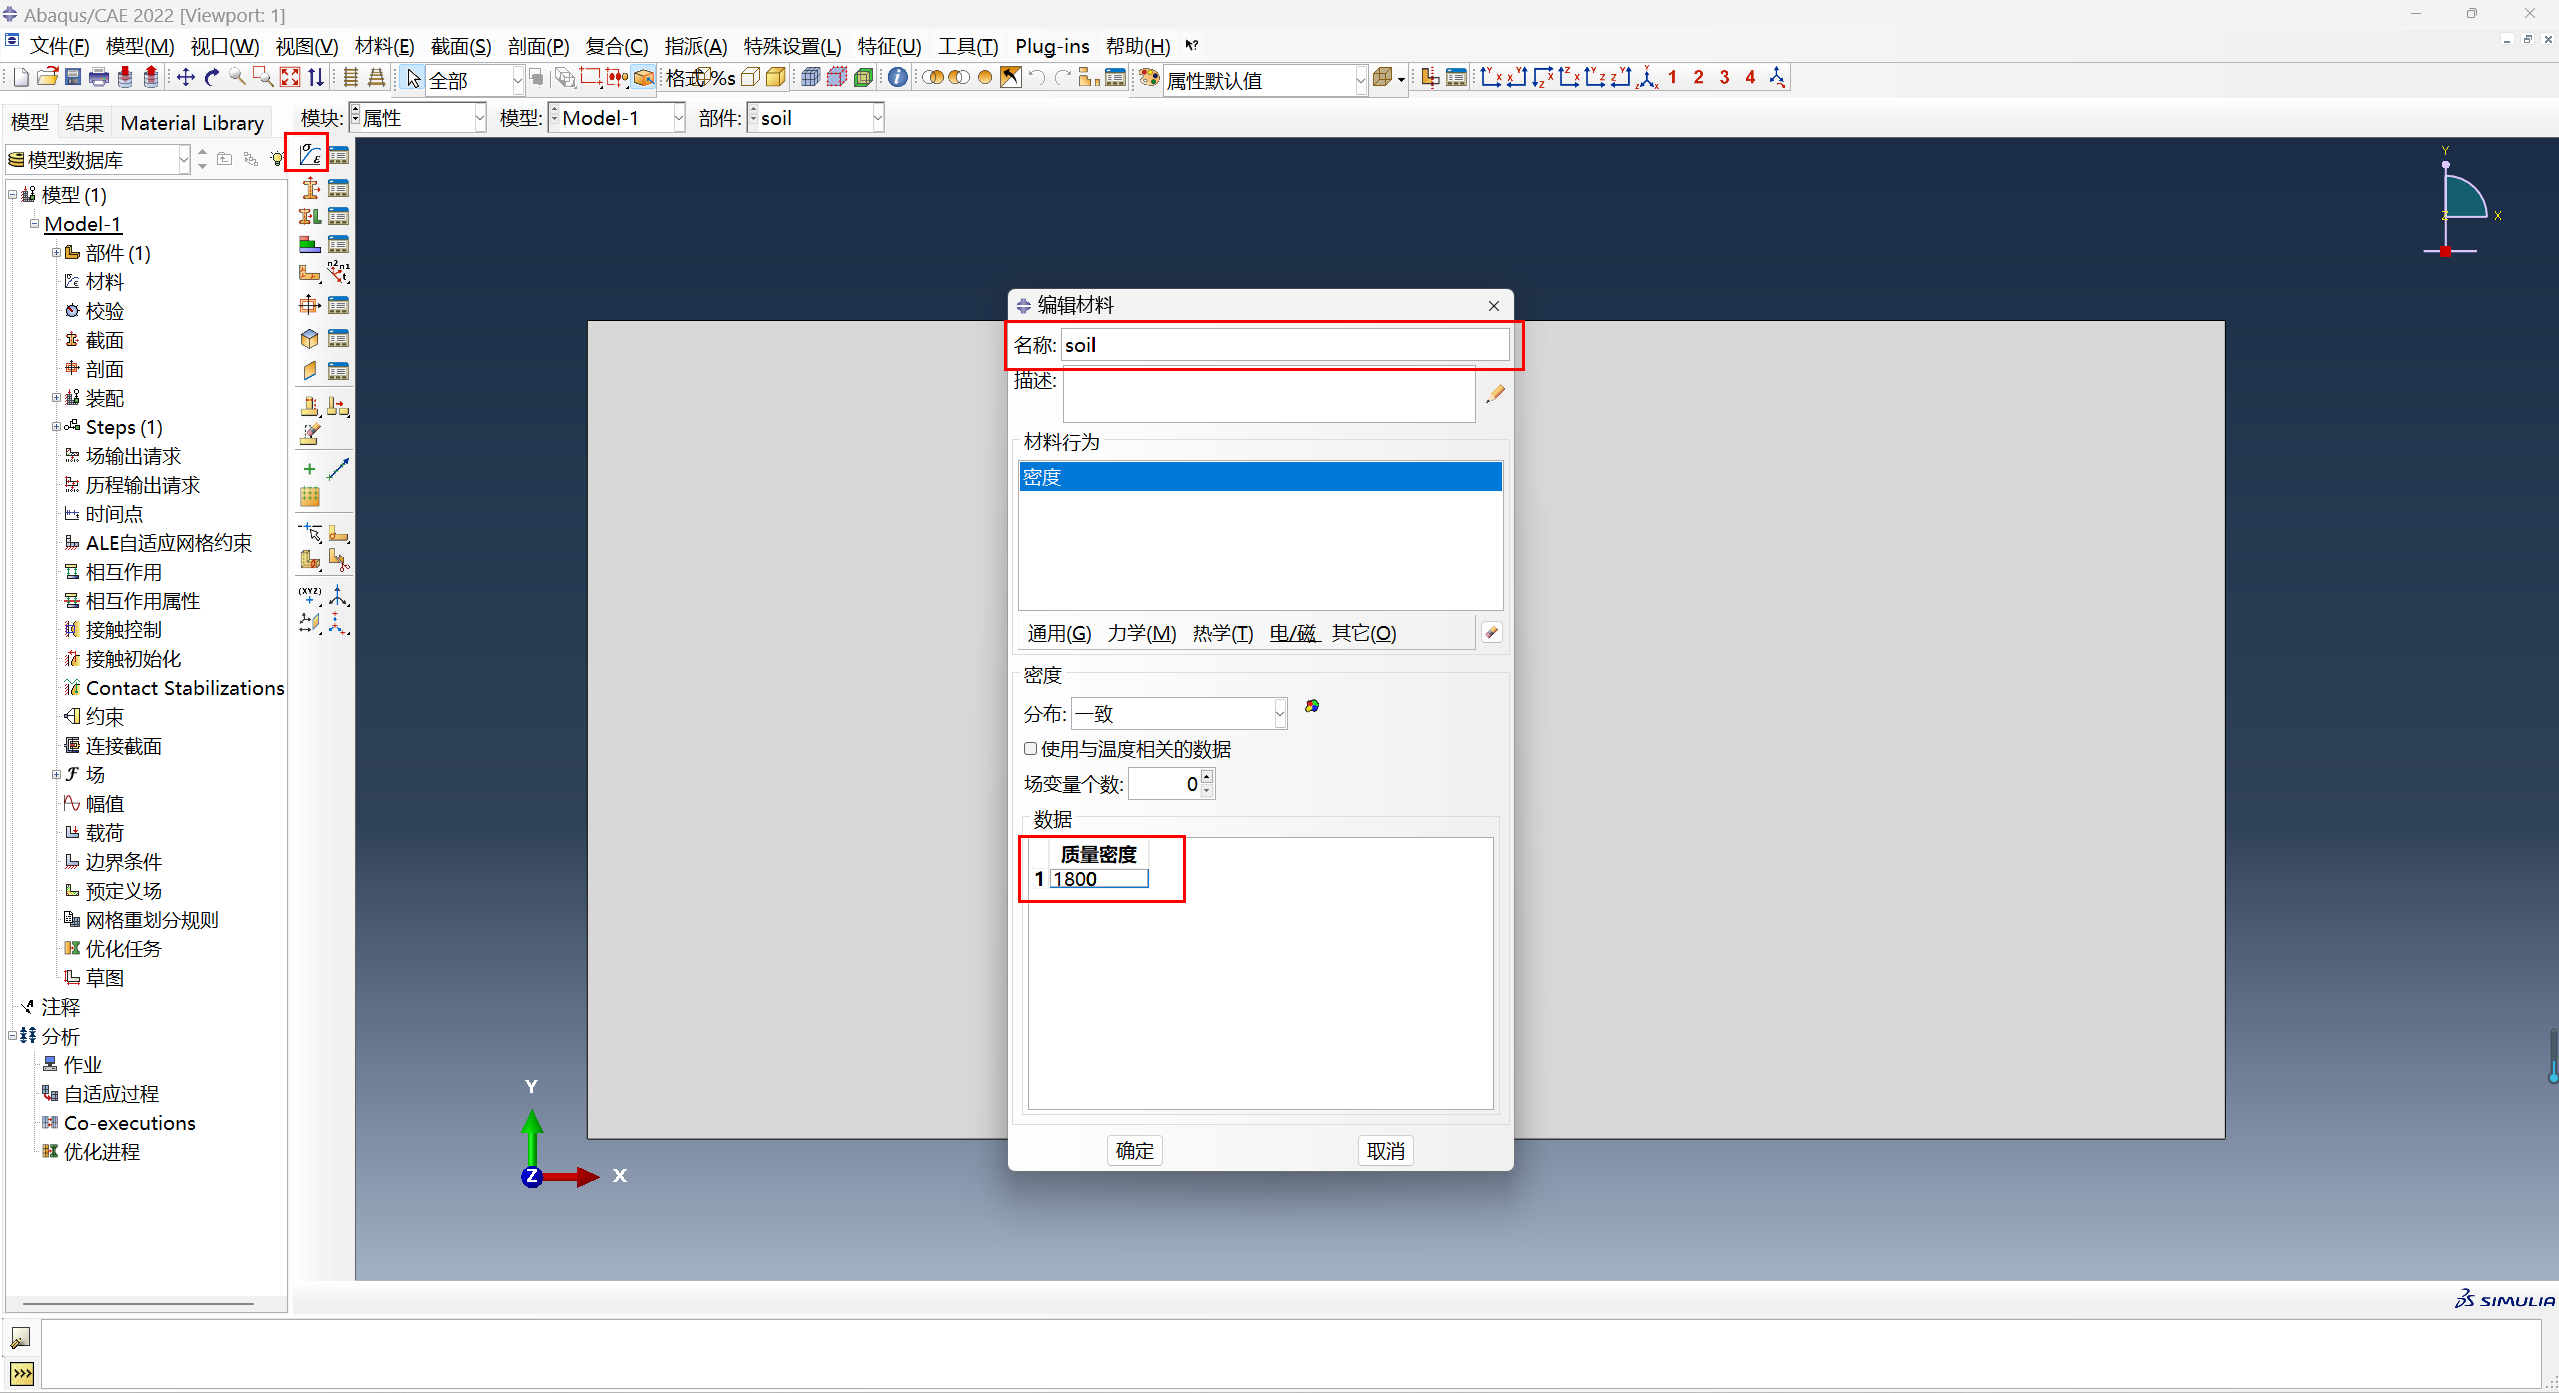Click the Pan View icon

point(186,77)
